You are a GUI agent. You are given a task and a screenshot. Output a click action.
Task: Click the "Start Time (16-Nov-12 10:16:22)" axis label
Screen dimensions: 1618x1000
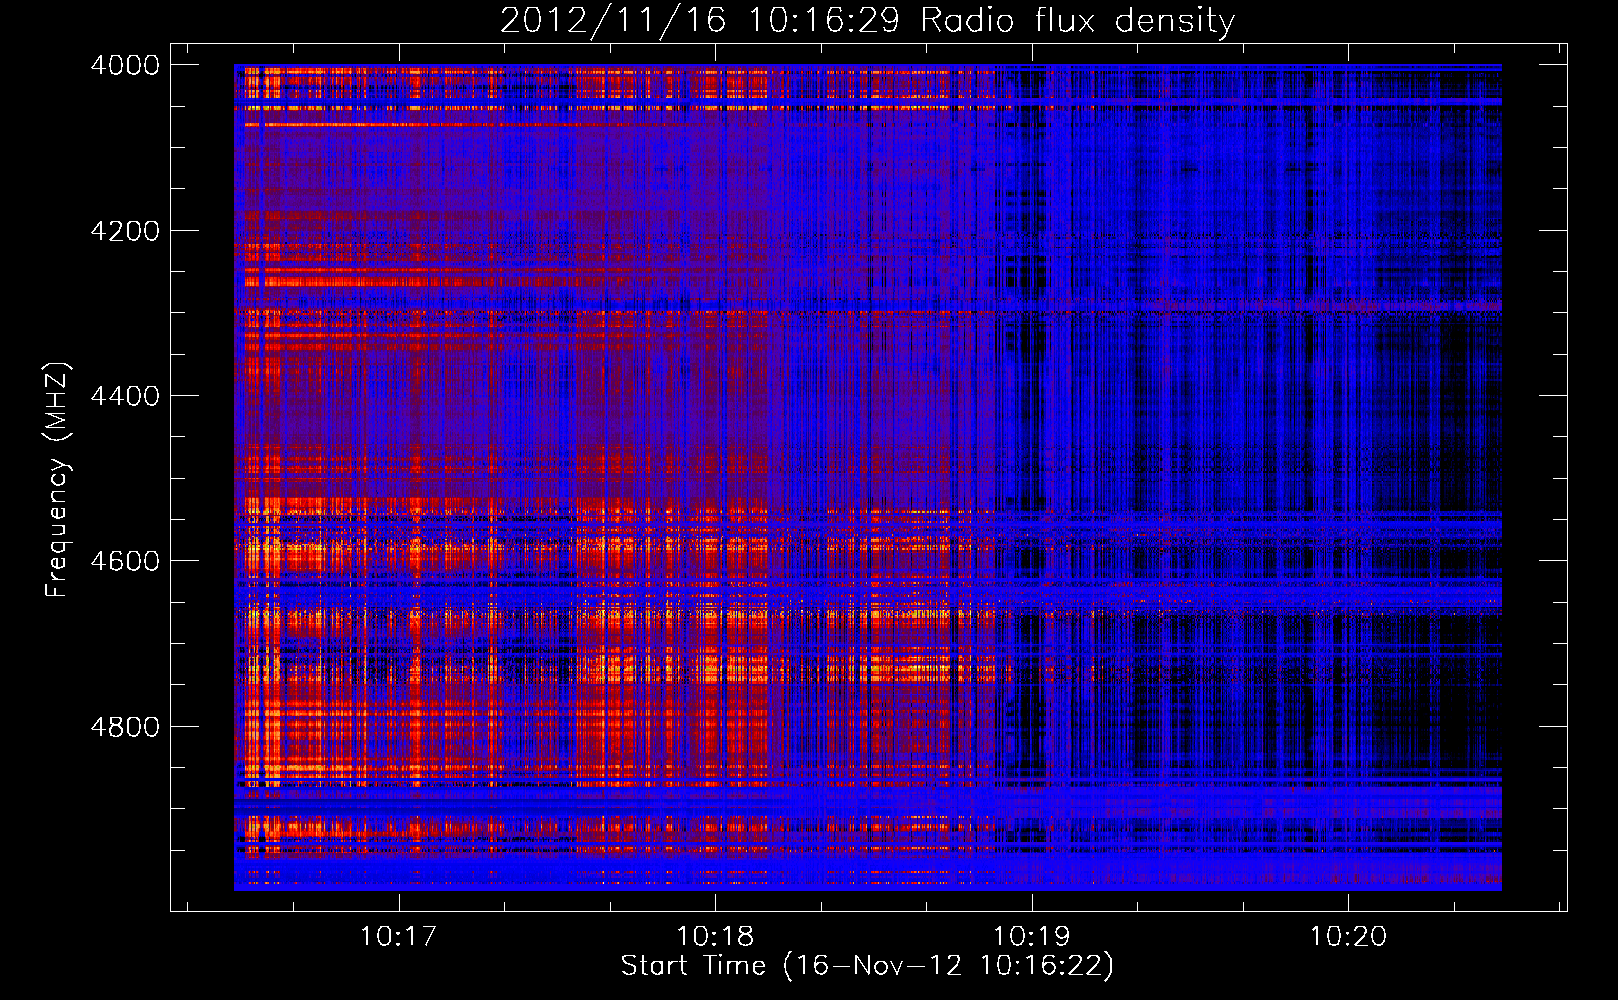coord(867,966)
